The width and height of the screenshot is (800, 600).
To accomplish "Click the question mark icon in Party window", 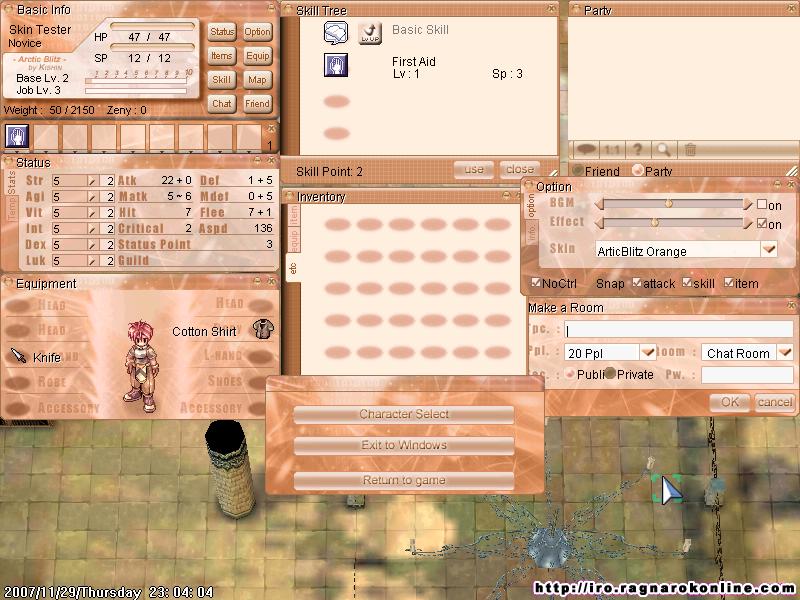I will pos(637,149).
